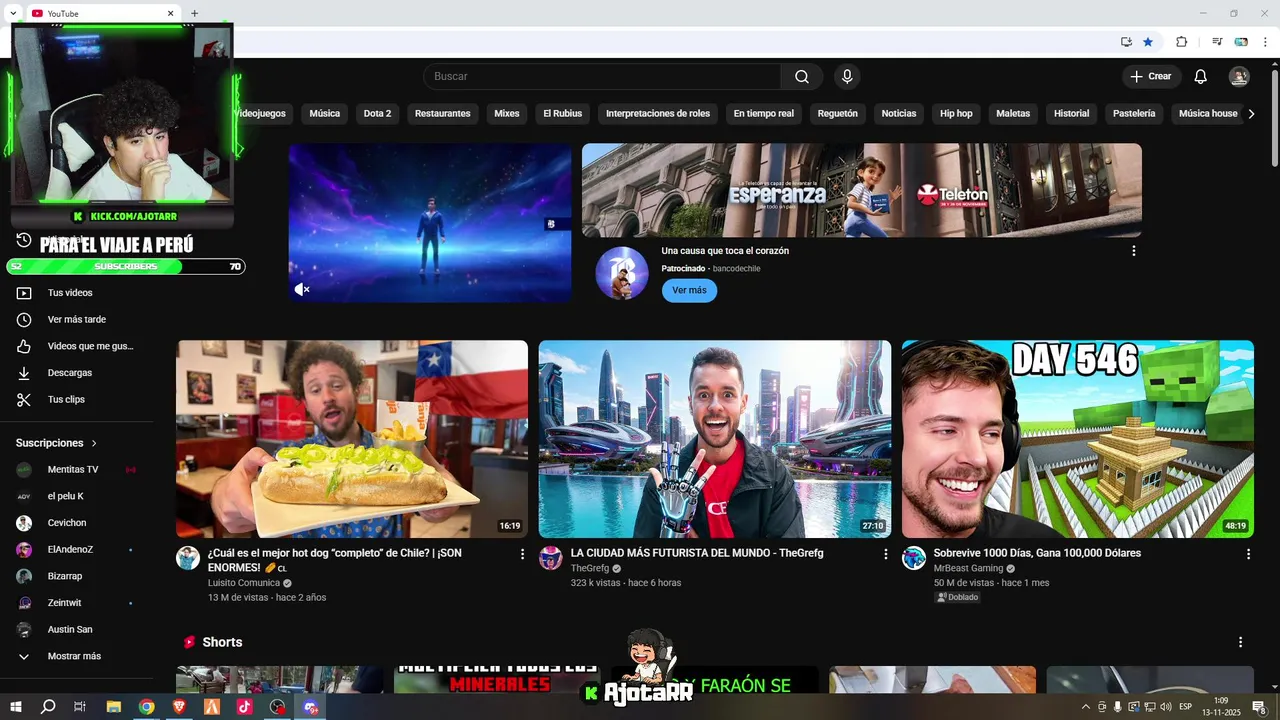The height and width of the screenshot is (720, 1280).
Task: Select the Reguetón category chip
Action: tap(837, 114)
